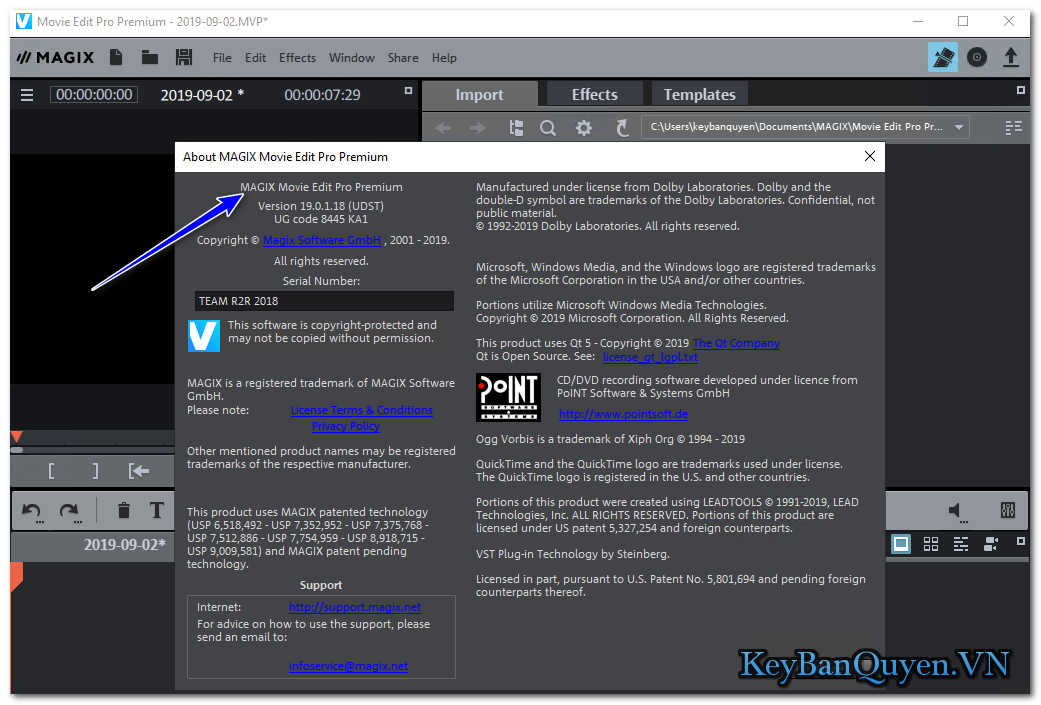
Task: Click the orange playback marker
Action: 17,436
